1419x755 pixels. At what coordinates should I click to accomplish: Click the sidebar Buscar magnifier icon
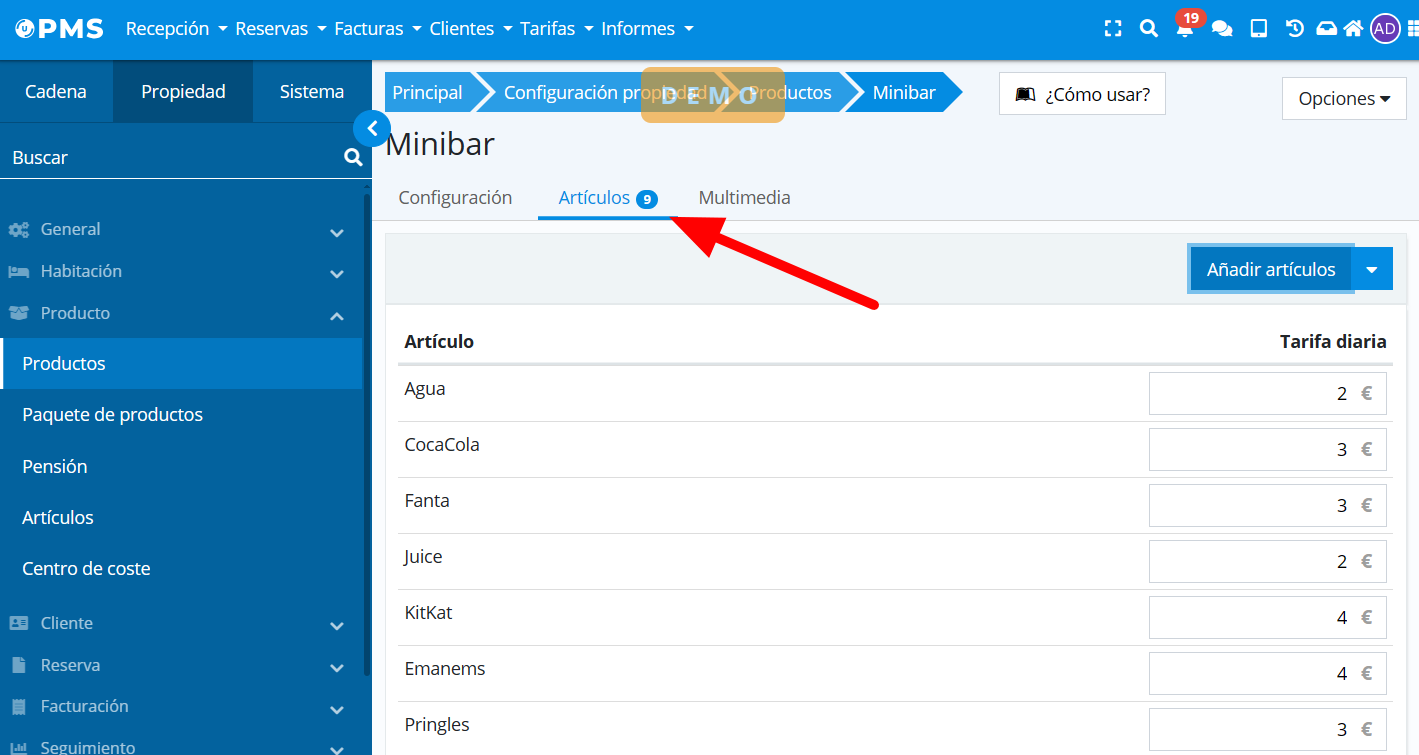click(353, 157)
